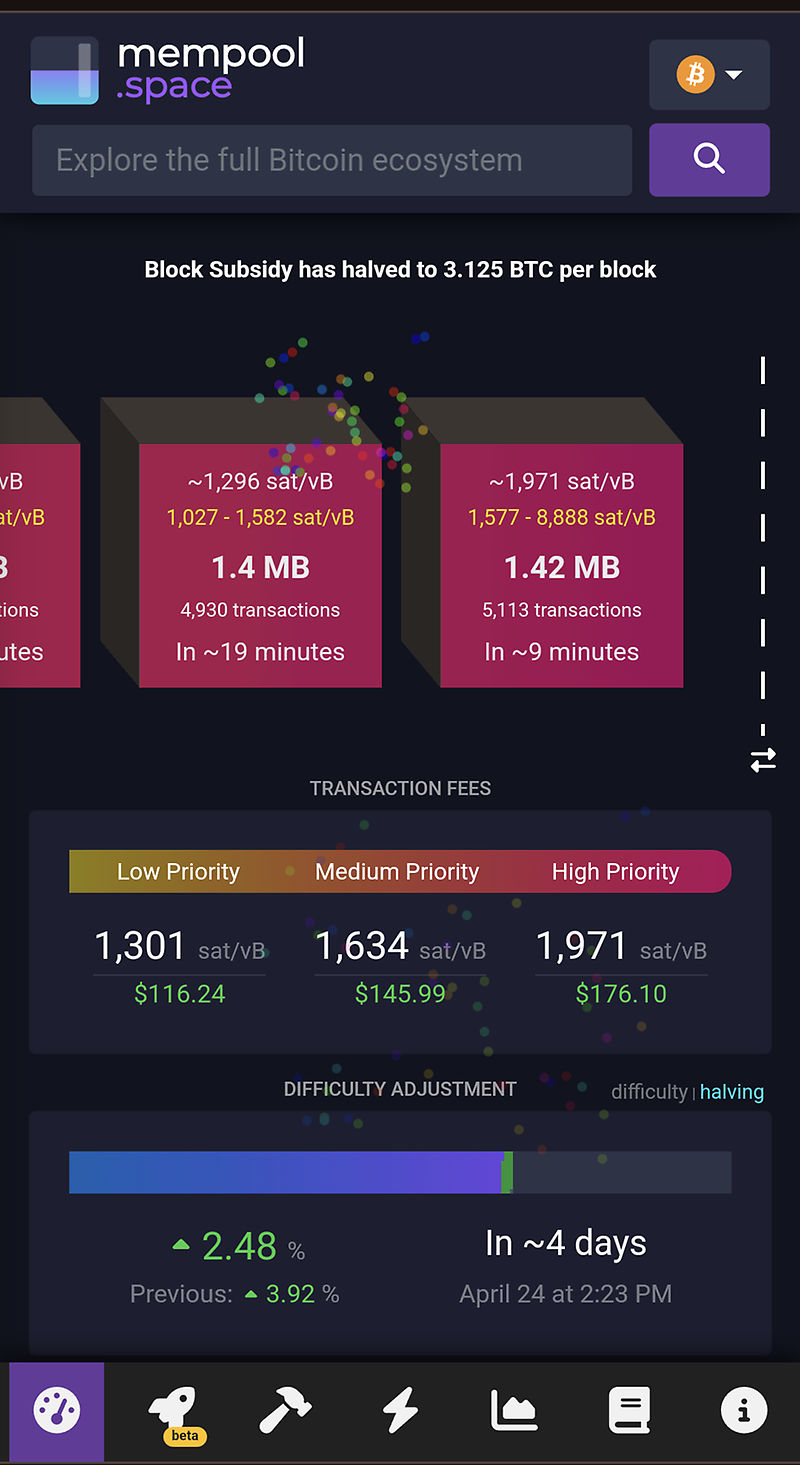Focus the Explore the full Bitcoin ecosystem field

[332, 160]
